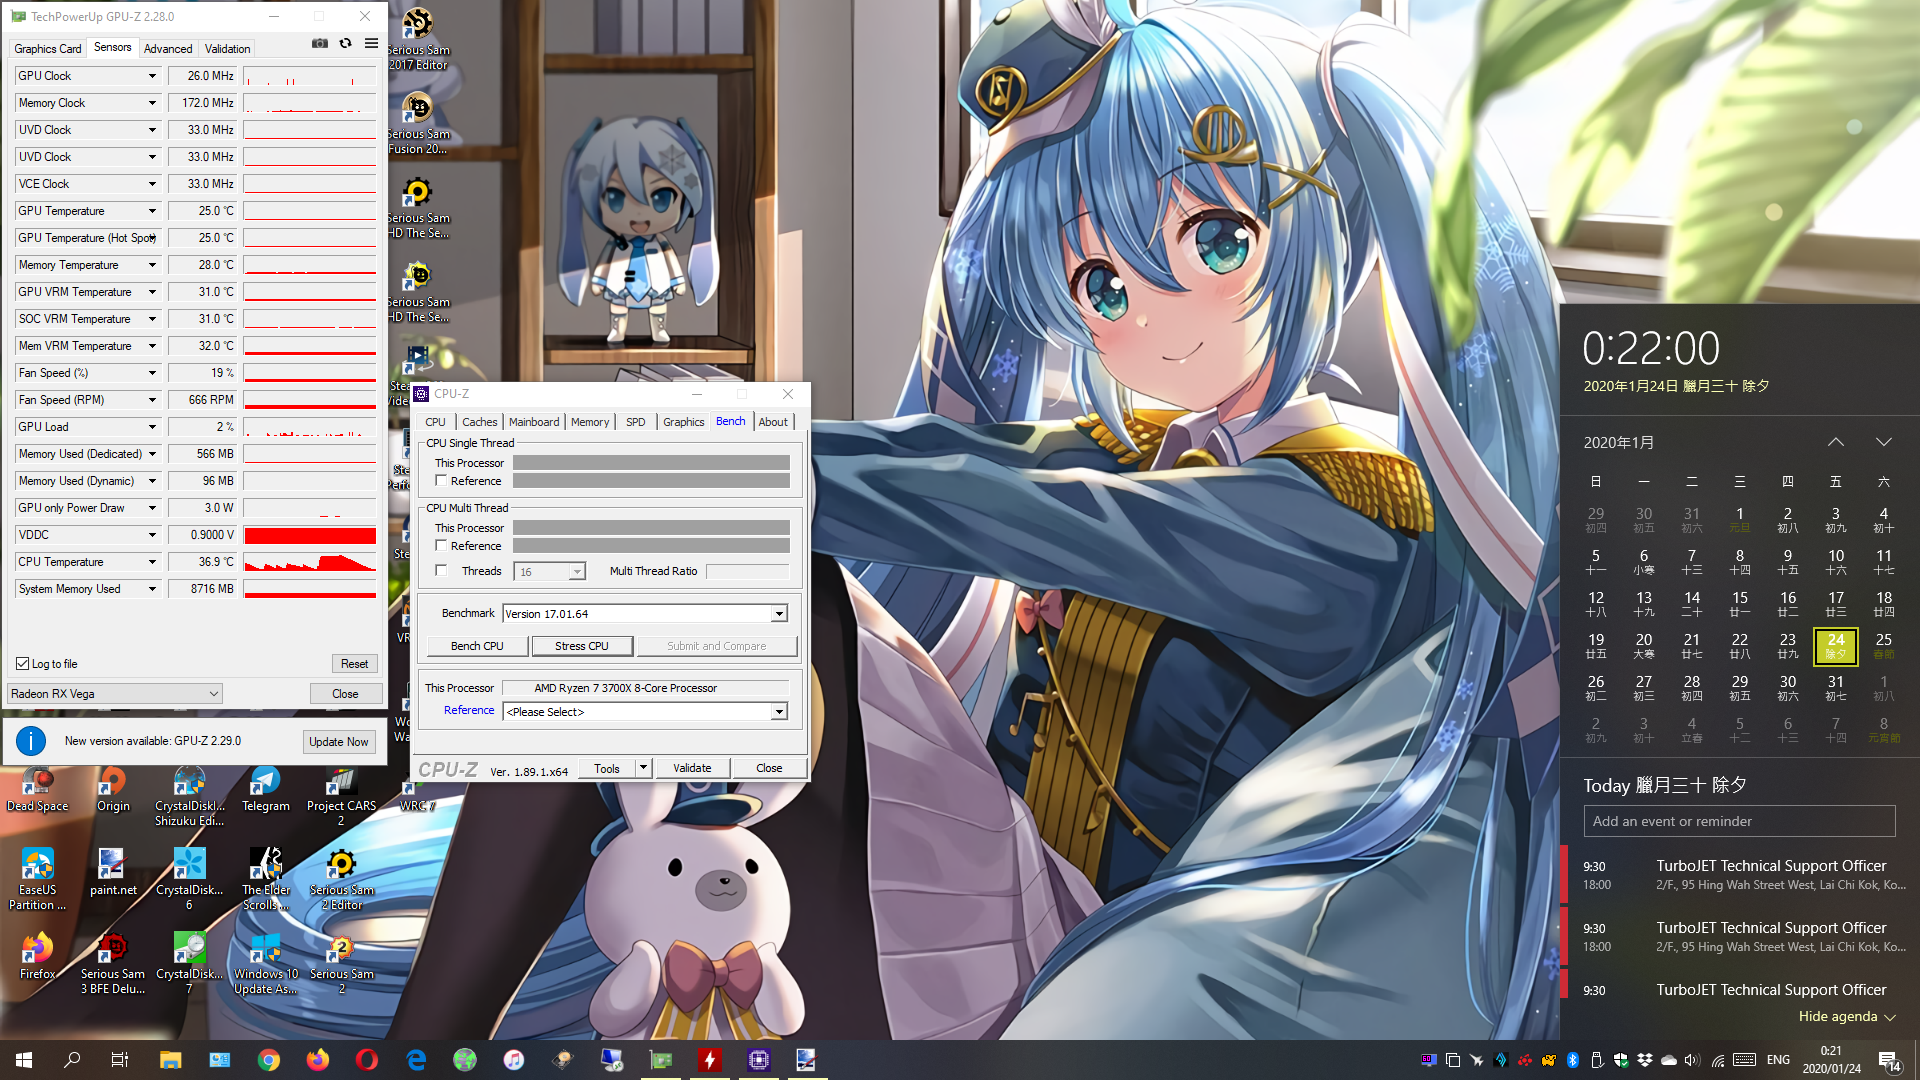Viewport: 1920px width, 1080px height.
Task: Open the Radeon RX Vega device dropdown
Action: [115, 694]
